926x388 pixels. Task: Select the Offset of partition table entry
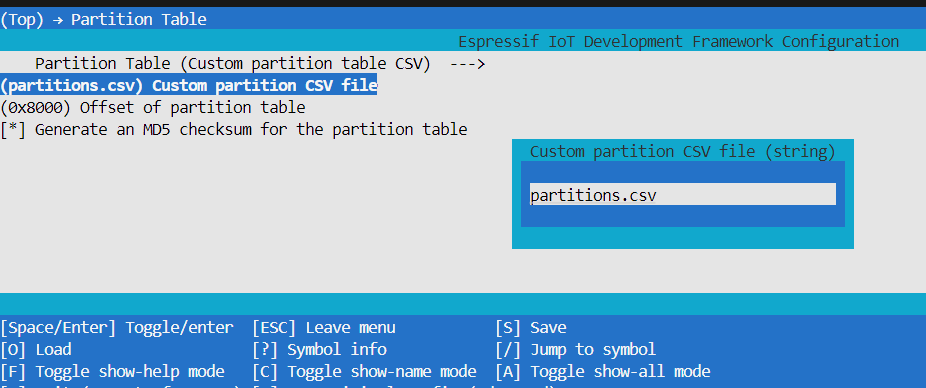[x=153, y=107]
